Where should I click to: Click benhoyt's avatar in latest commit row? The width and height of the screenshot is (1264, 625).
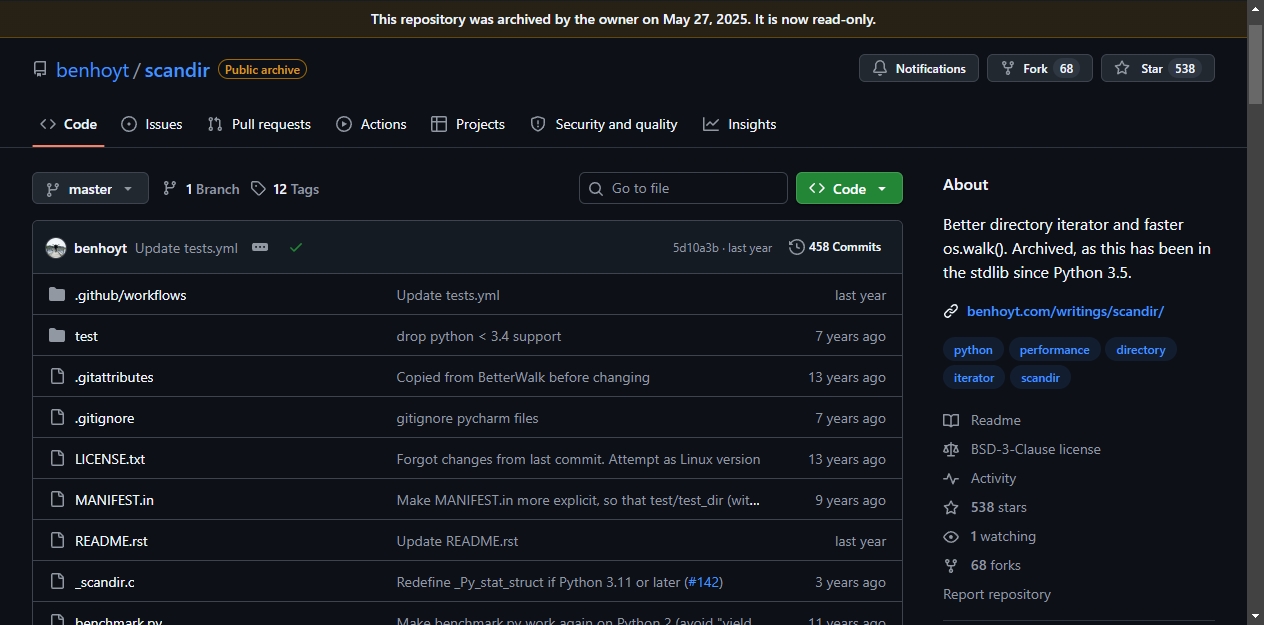pos(56,248)
